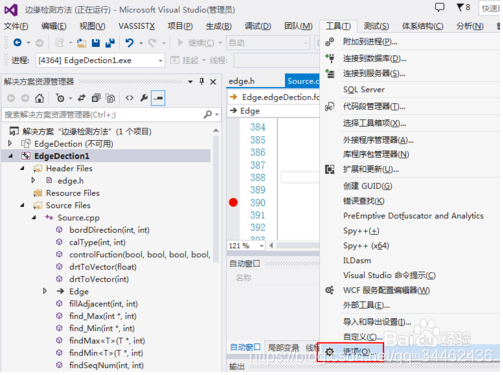The image size is (503, 375).
Task: Click the editor horizontal scroll-left arrow
Action: (271, 246)
